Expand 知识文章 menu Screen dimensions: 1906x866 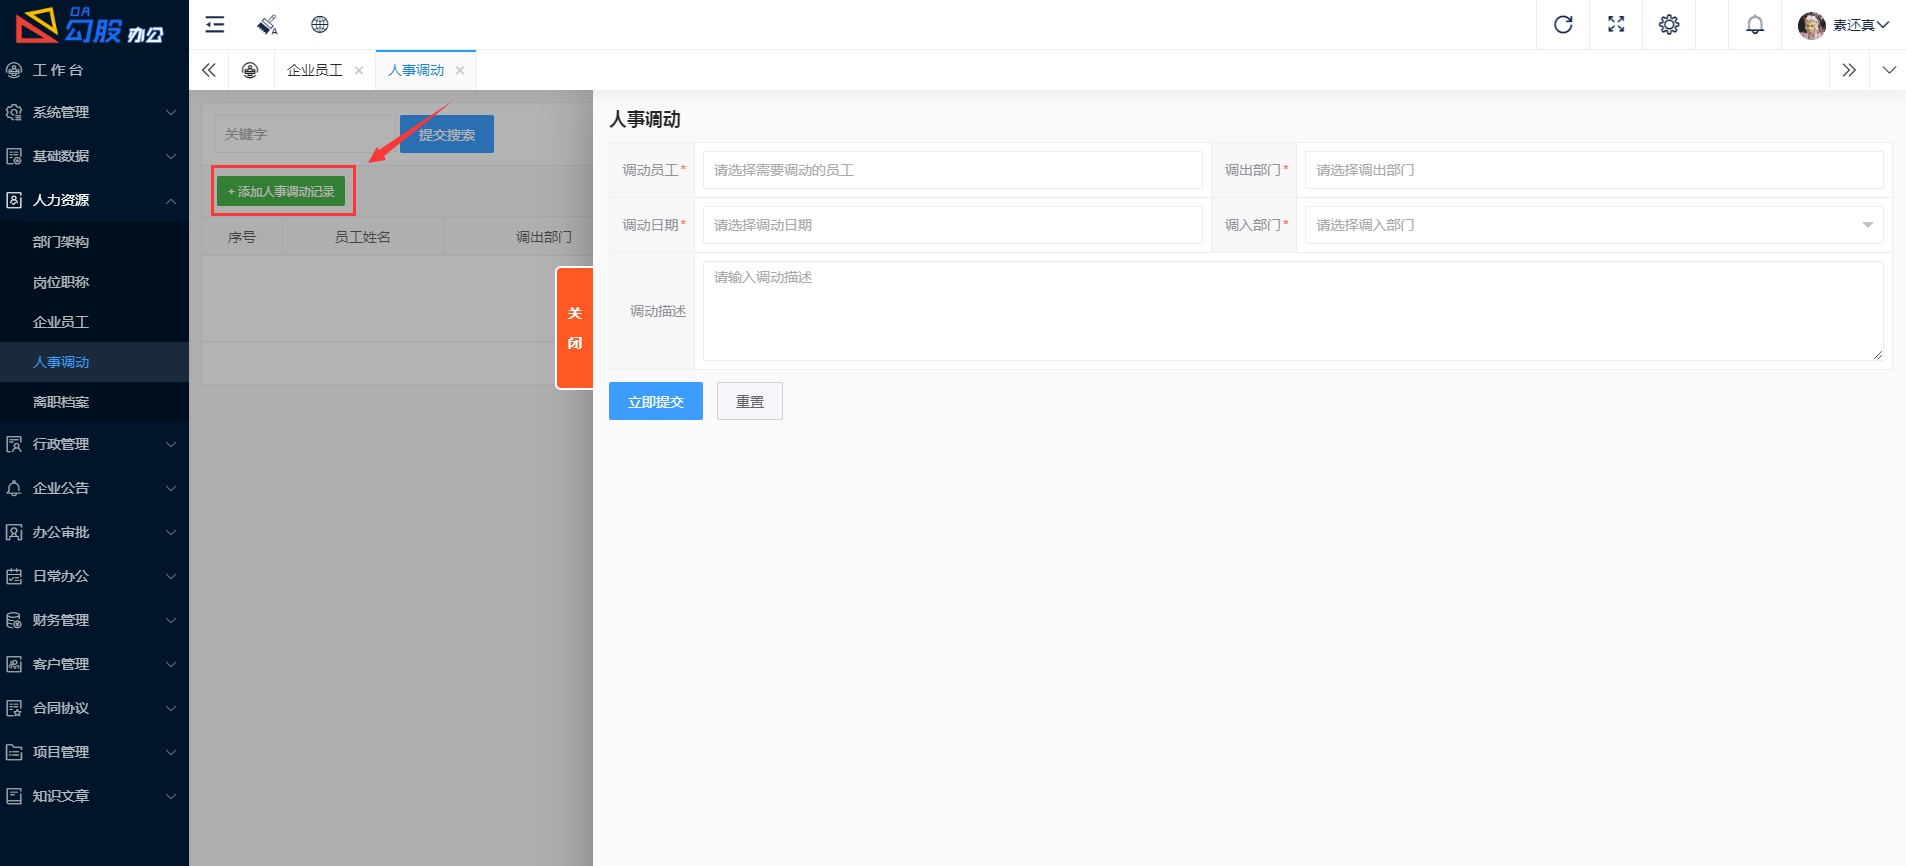(94, 796)
